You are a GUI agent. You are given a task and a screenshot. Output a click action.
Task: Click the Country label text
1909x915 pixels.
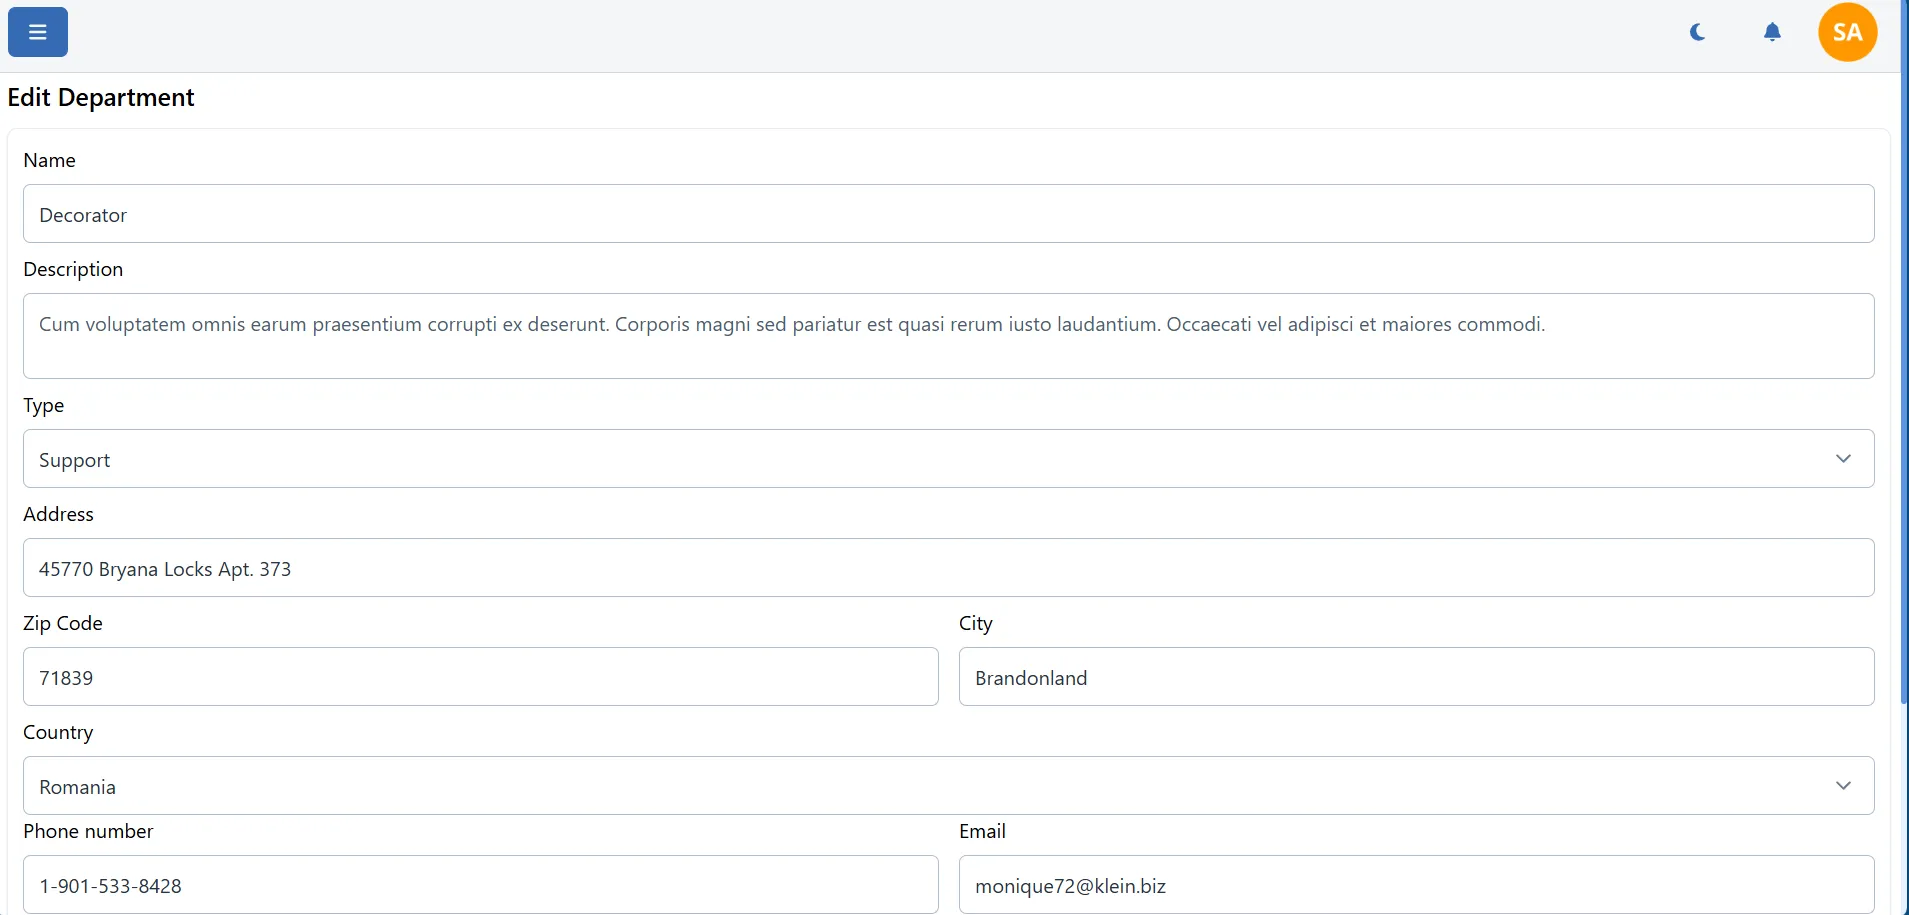coord(58,733)
